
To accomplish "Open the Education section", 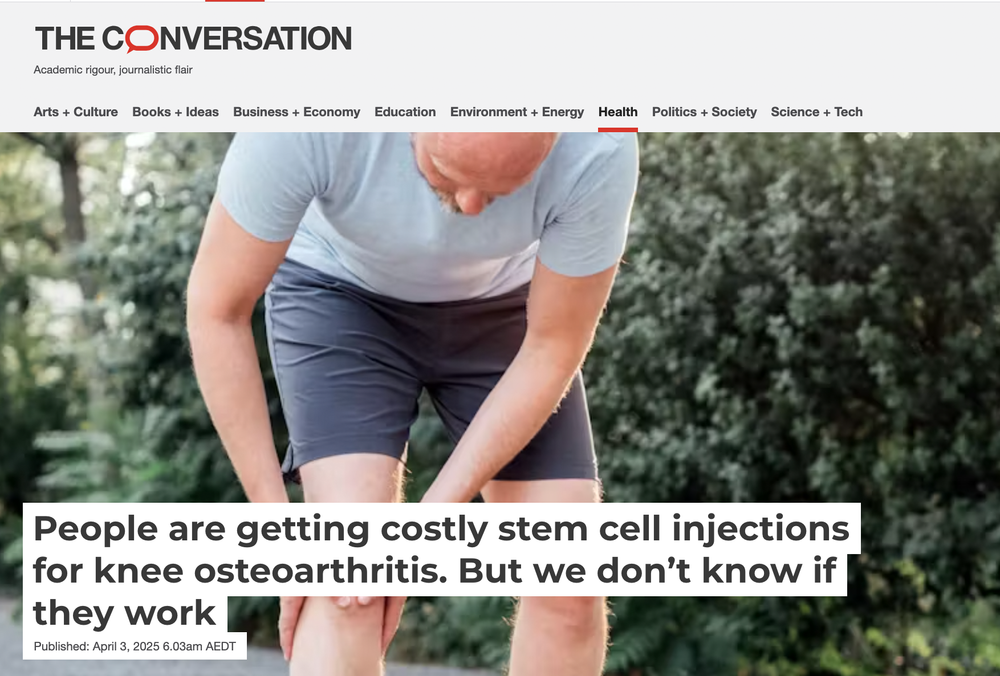I will coord(405,112).
